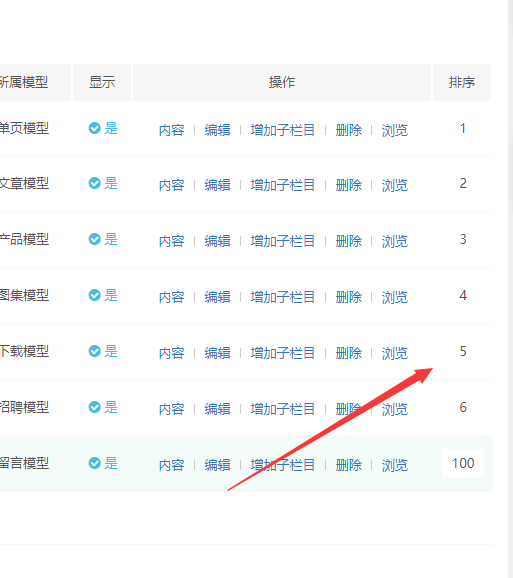The height and width of the screenshot is (578, 513).
Task: Toggle display check icon for 文章模型 row
Action: pyautogui.click(x=95, y=183)
